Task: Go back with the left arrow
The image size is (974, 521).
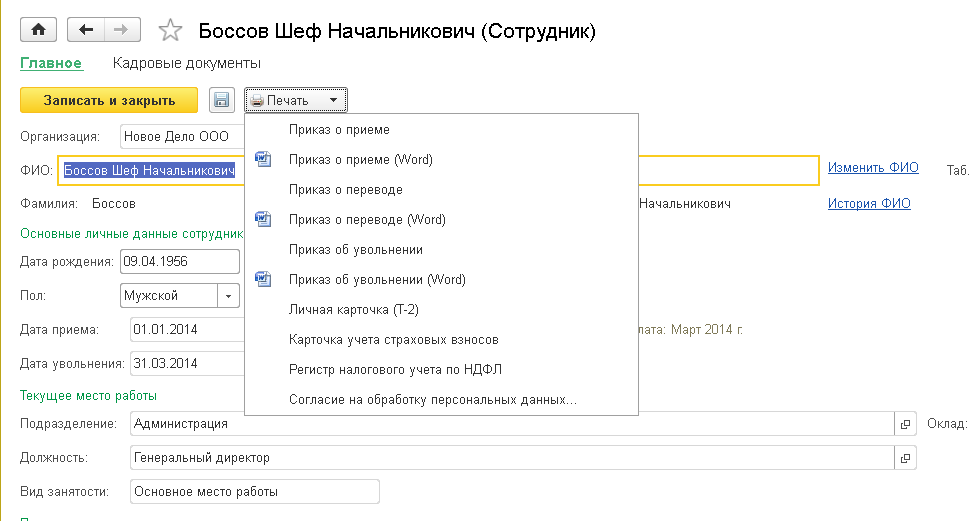Action: pyautogui.click(x=86, y=30)
